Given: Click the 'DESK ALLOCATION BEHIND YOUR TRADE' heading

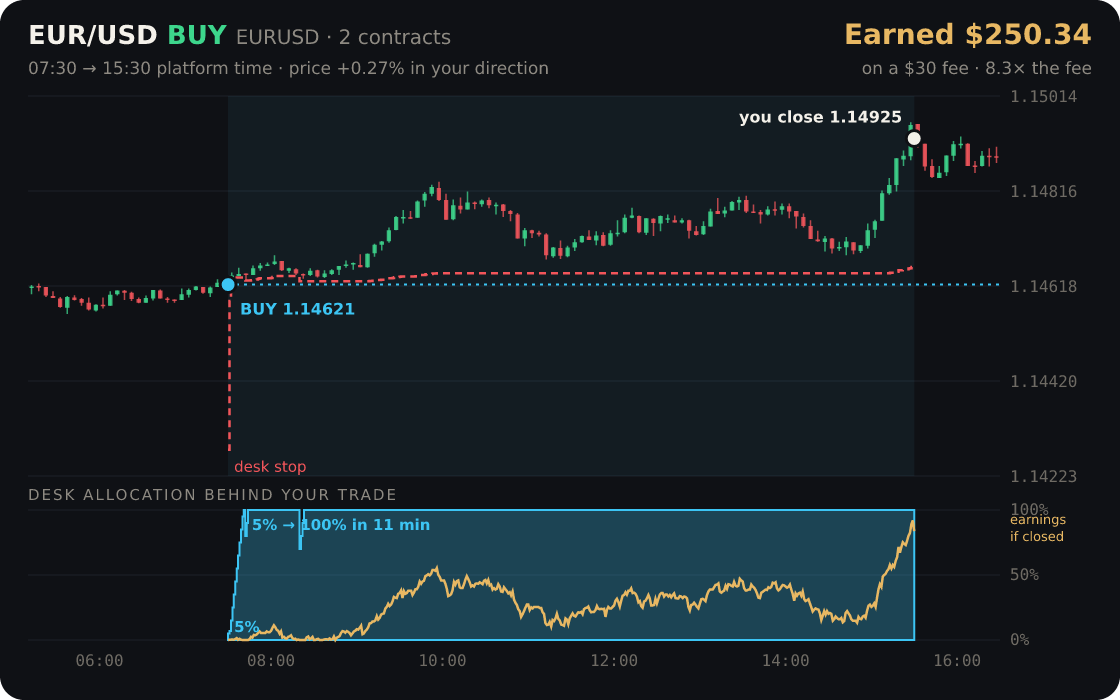Looking at the screenshot, I should (x=212, y=495).
